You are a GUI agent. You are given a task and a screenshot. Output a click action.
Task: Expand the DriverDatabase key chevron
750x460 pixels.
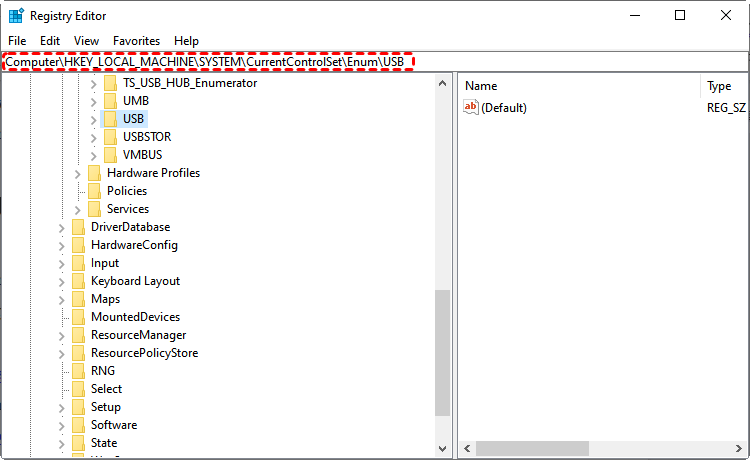(x=62, y=227)
